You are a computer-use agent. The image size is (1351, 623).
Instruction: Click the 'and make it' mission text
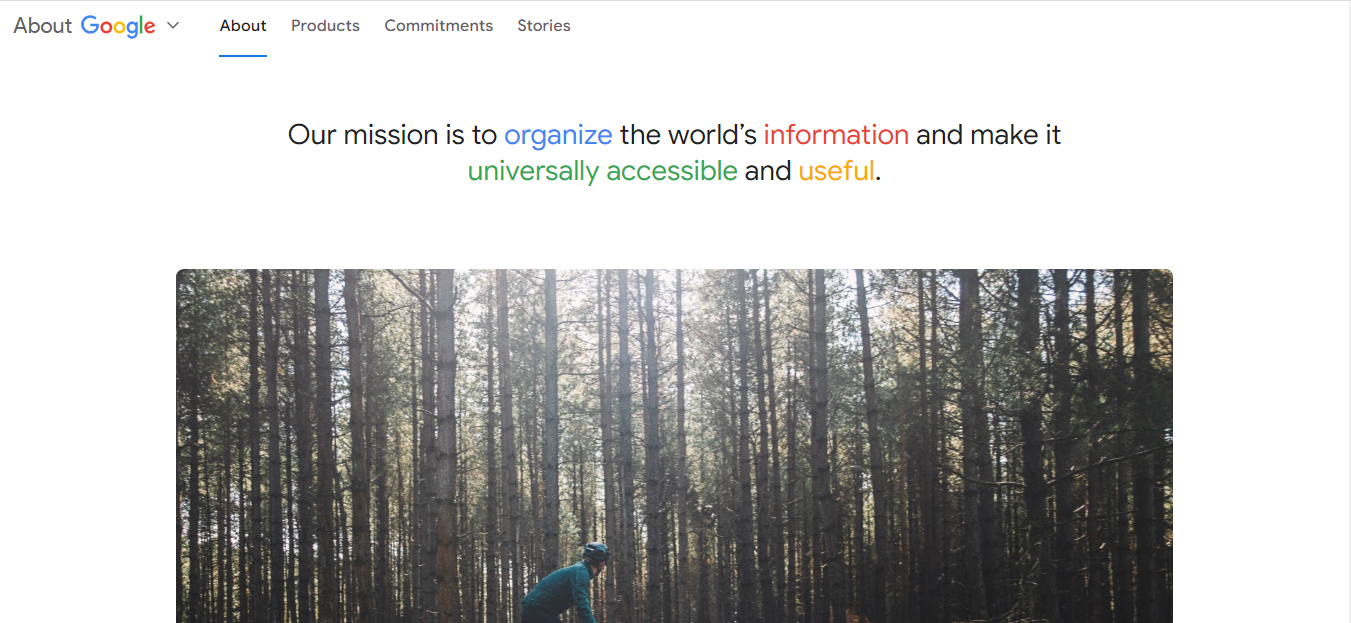[988, 134]
